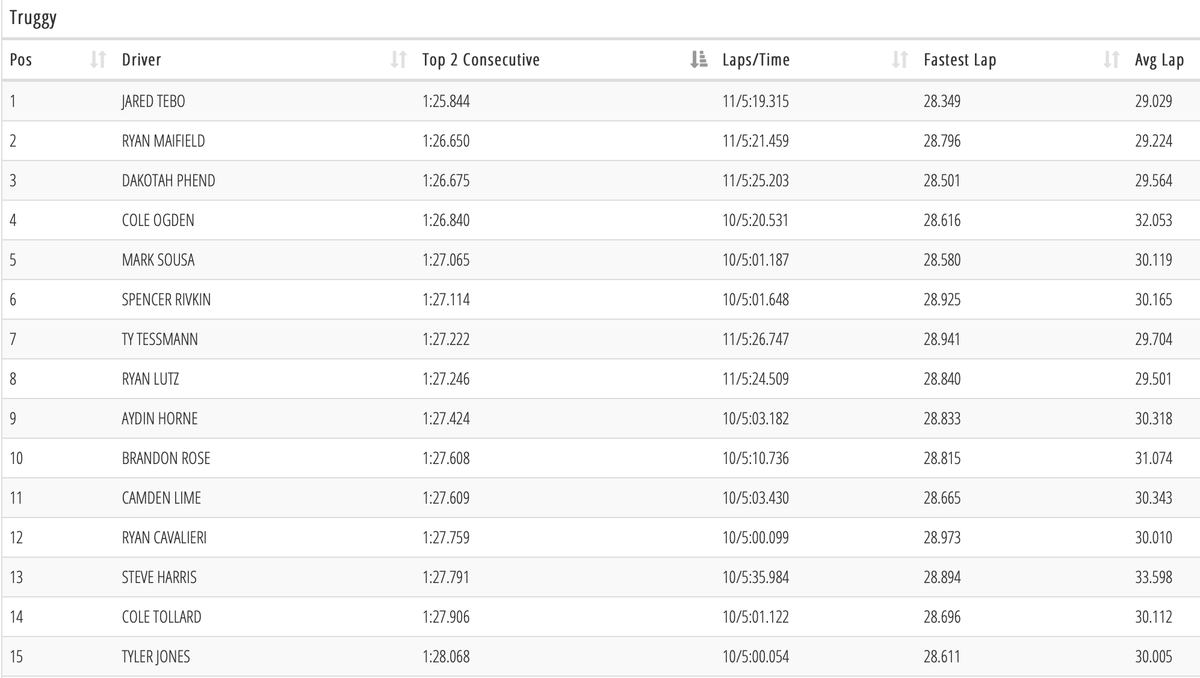Click the Driver column header text

142,60
